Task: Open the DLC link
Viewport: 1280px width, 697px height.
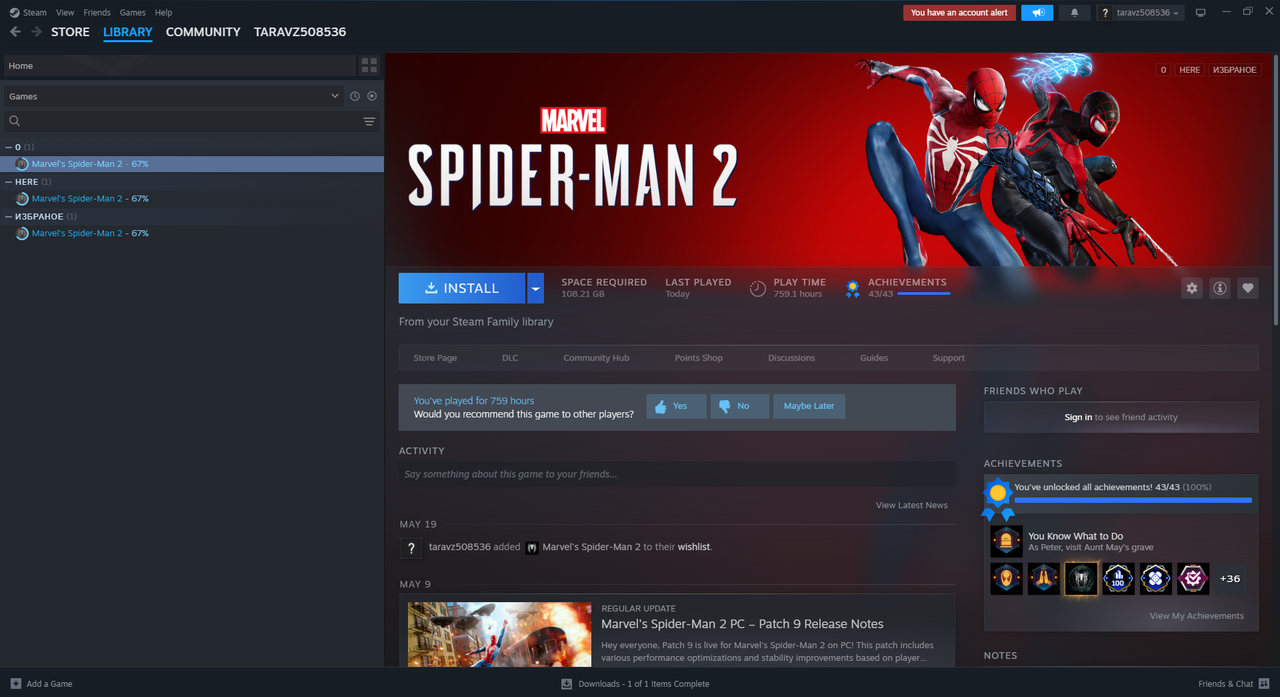Action: click(x=510, y=358)
